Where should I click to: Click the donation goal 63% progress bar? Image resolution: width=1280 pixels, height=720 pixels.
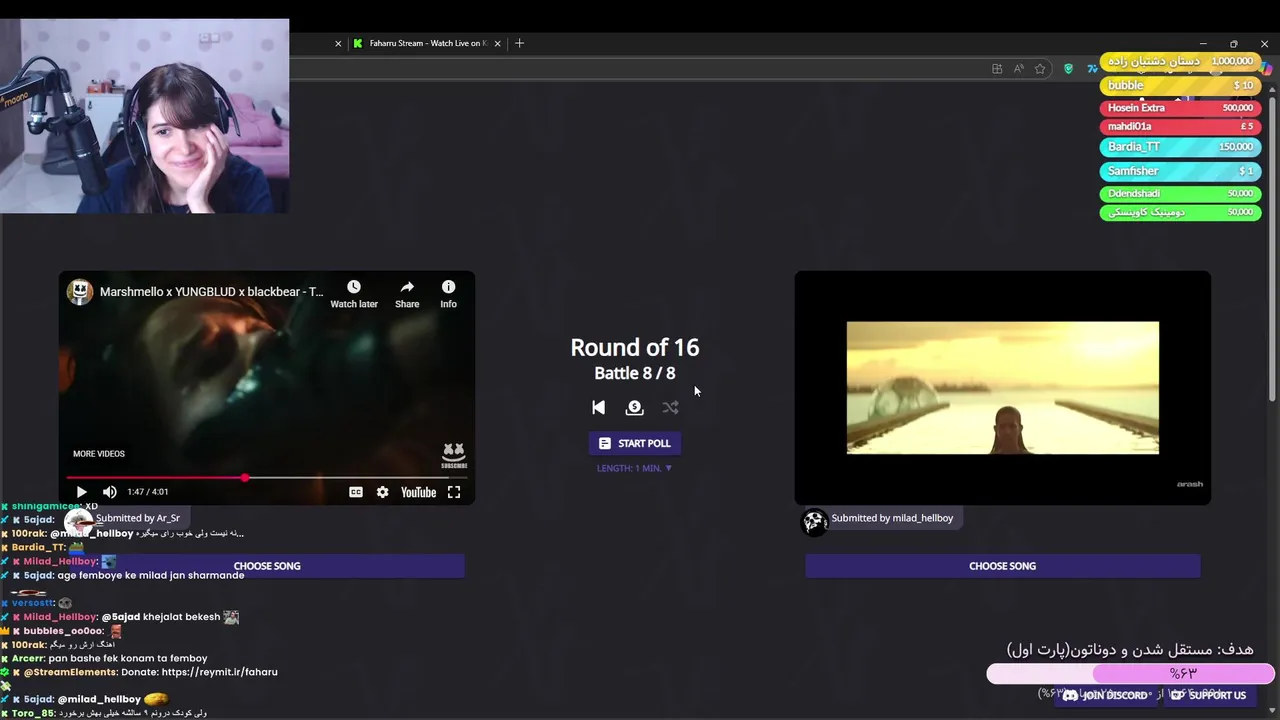[1130, 674]
